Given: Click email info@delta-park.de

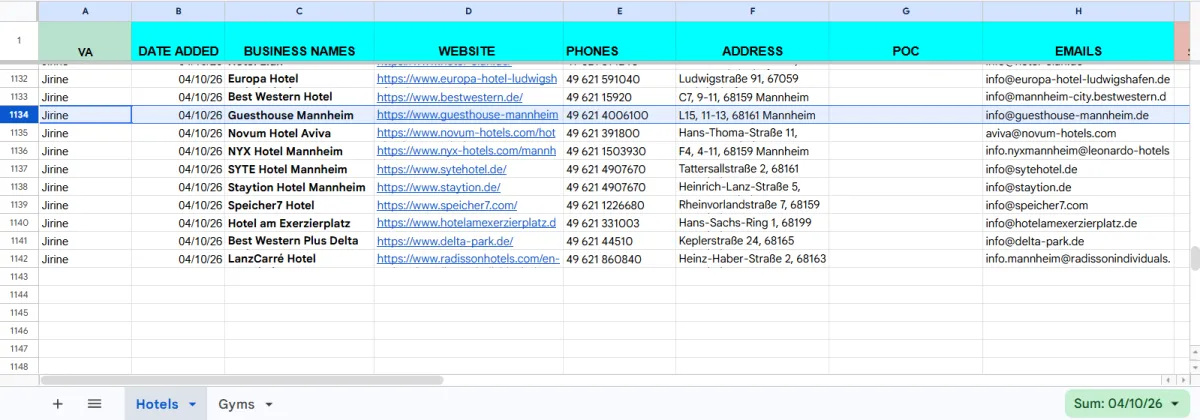Looking at the screenshot, I should click(1035, 241).
